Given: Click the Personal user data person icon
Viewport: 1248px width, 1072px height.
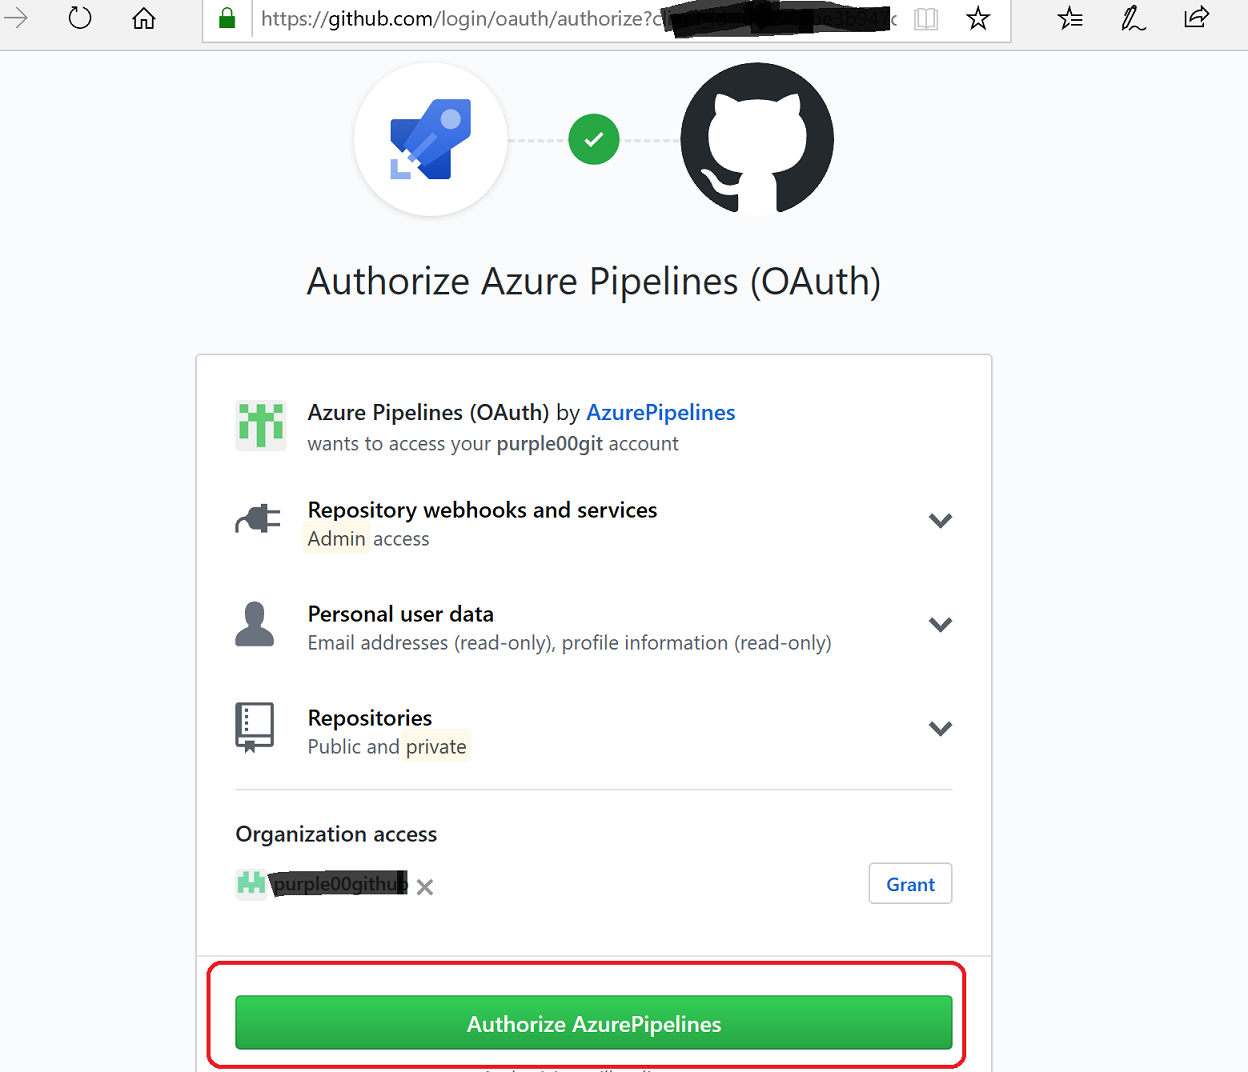Looking at the screenshot, I should [x=255, y=624].
